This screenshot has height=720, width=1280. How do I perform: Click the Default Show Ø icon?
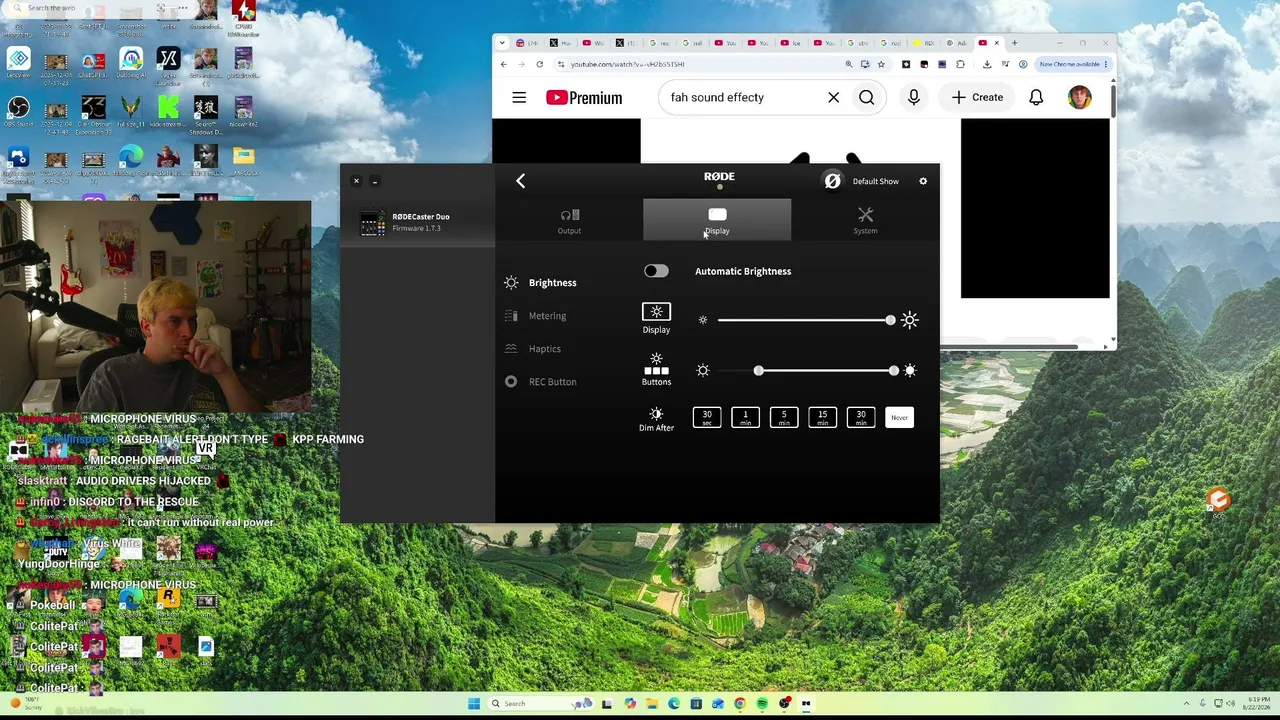point(832,181)
